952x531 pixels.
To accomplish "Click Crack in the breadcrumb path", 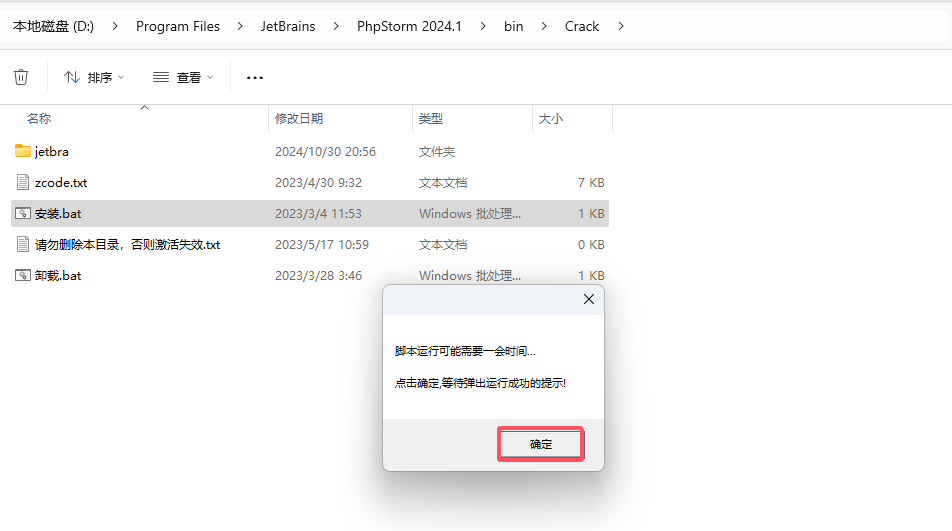I will [x=582, y=26].
